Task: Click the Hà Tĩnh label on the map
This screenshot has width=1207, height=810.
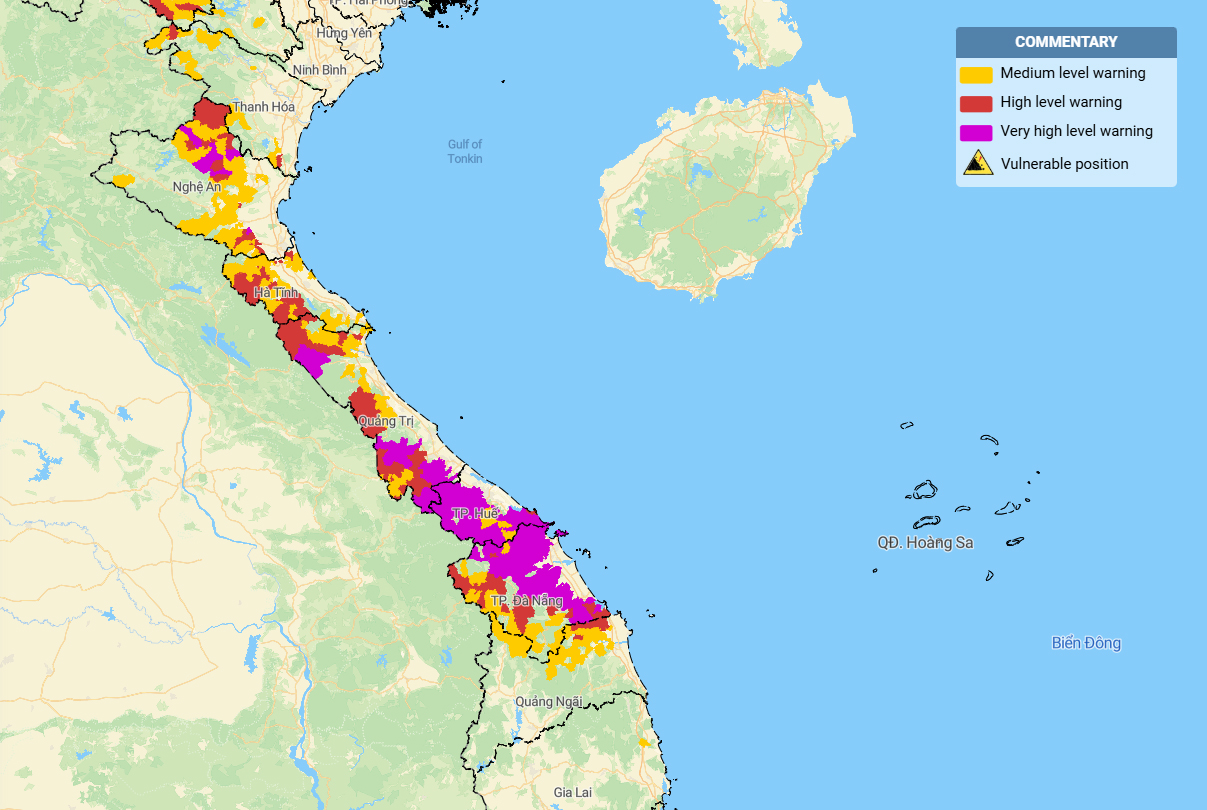Action: pos(276,293)
